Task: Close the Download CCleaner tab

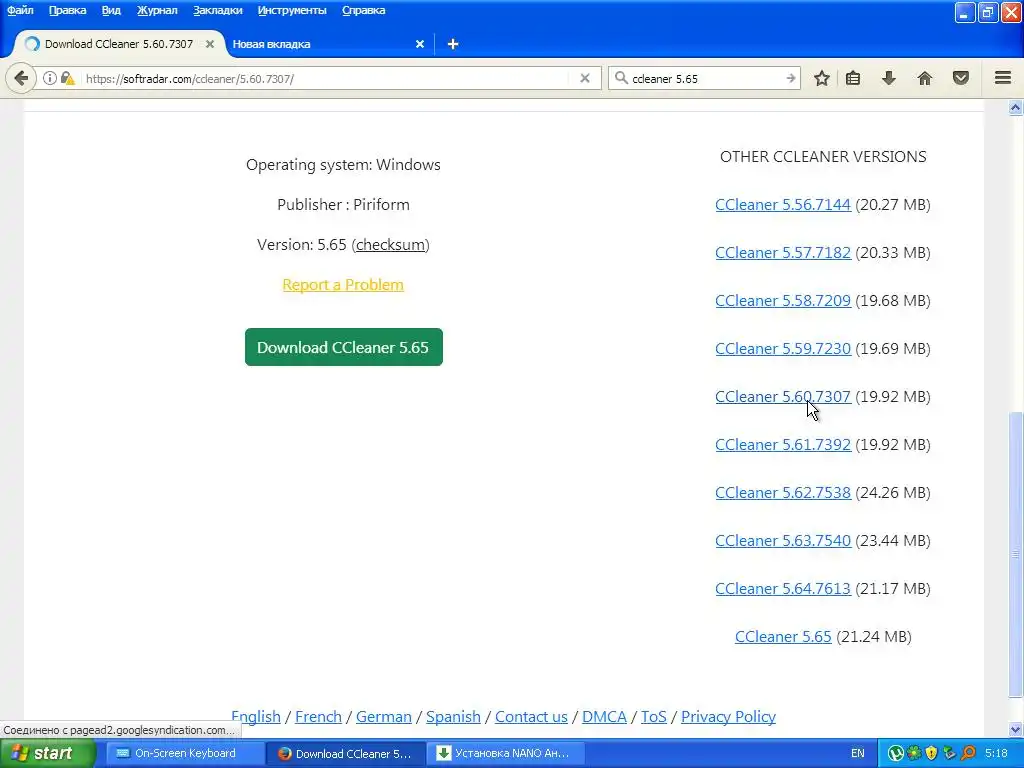Action: pyautogui.click(x=210, y=44)
